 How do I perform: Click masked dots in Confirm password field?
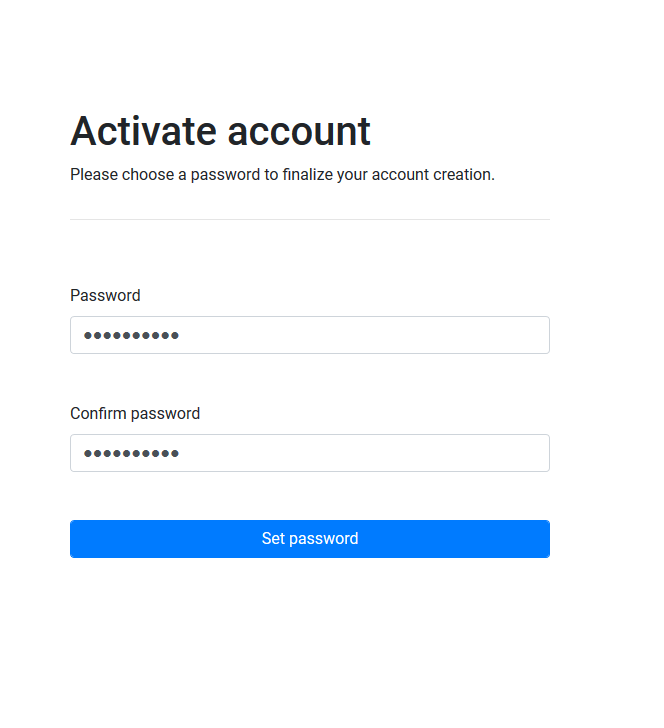(x=131, y=454)
